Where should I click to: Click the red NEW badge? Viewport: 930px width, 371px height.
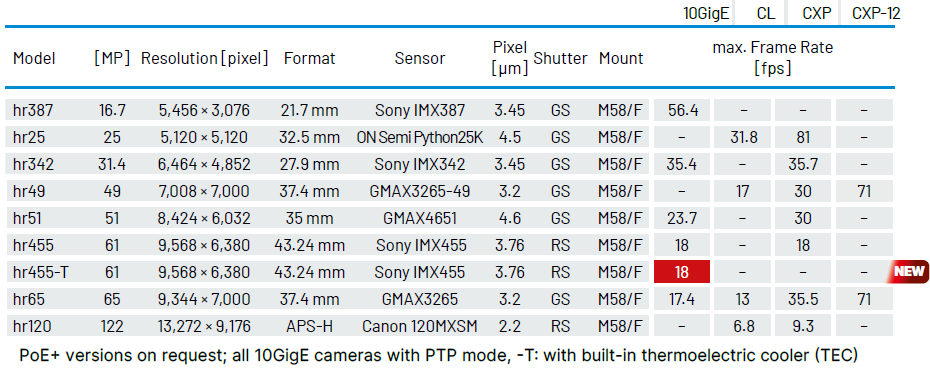click(908, 271)
